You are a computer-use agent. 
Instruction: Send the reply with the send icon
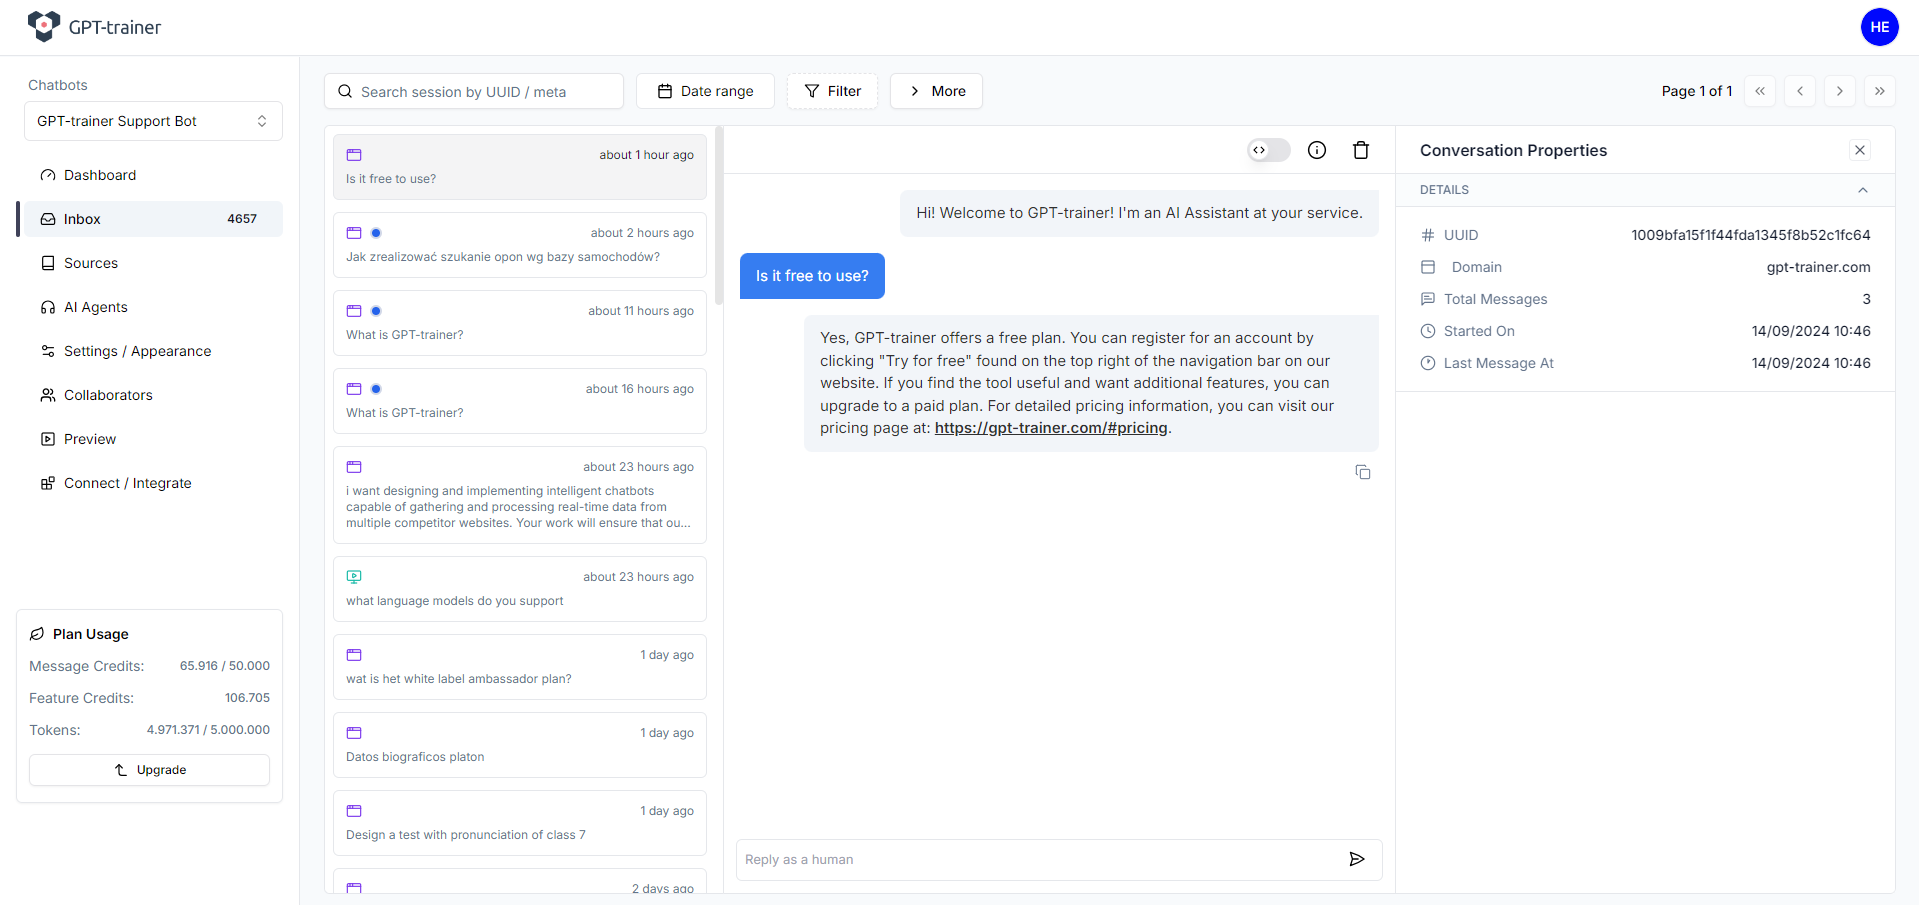tap(1357, 859)
